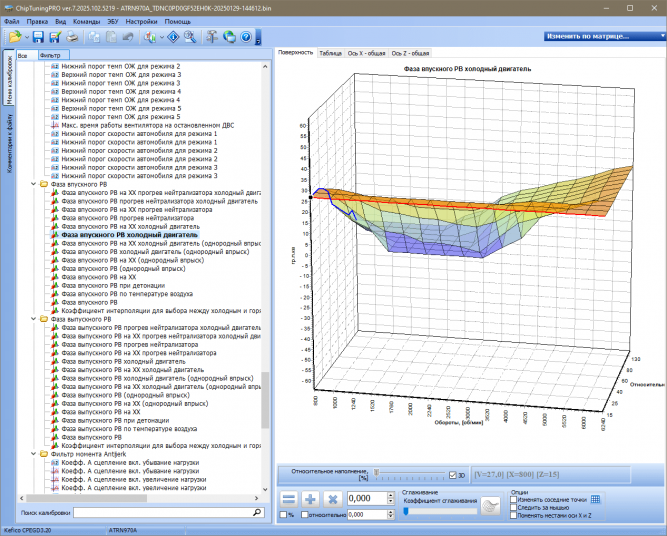This screenshot has width=667, height=536.
Task: Select Фаза впускного РВ на ХХ холодный двигатель
Action: 130,226
